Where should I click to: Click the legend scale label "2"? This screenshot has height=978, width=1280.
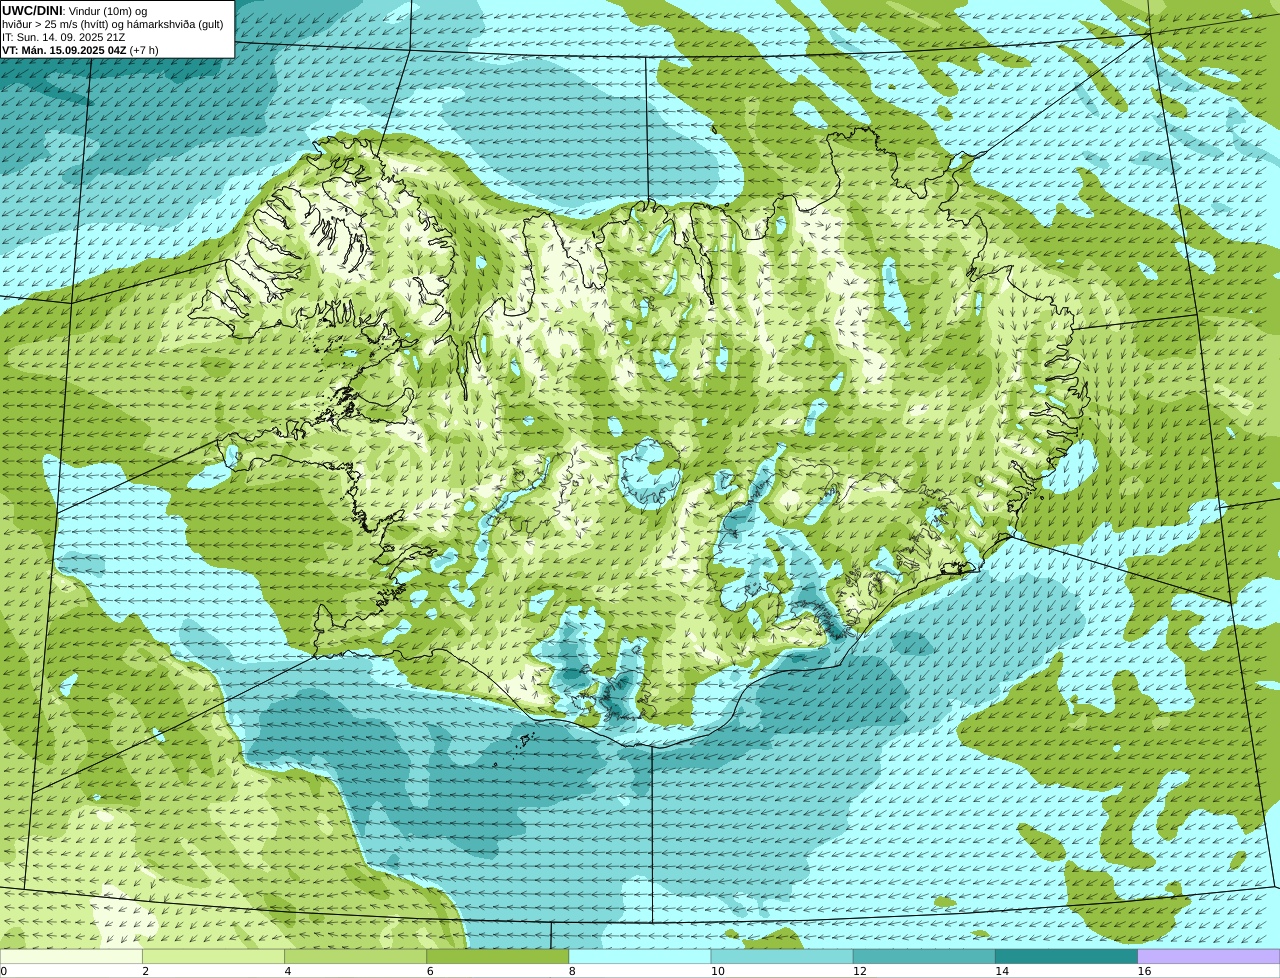point(145,971)
